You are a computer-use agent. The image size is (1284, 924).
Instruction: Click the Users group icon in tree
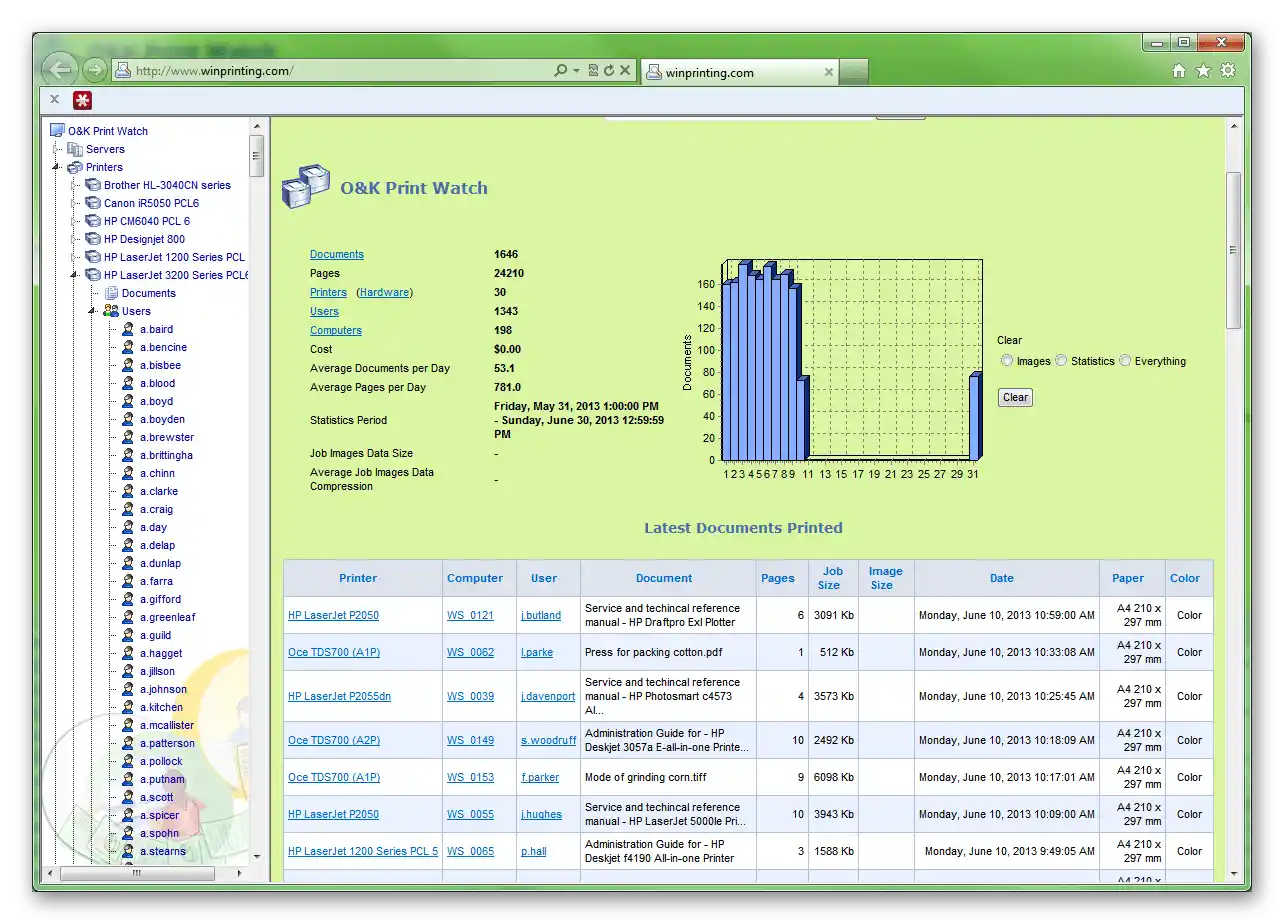111,311
